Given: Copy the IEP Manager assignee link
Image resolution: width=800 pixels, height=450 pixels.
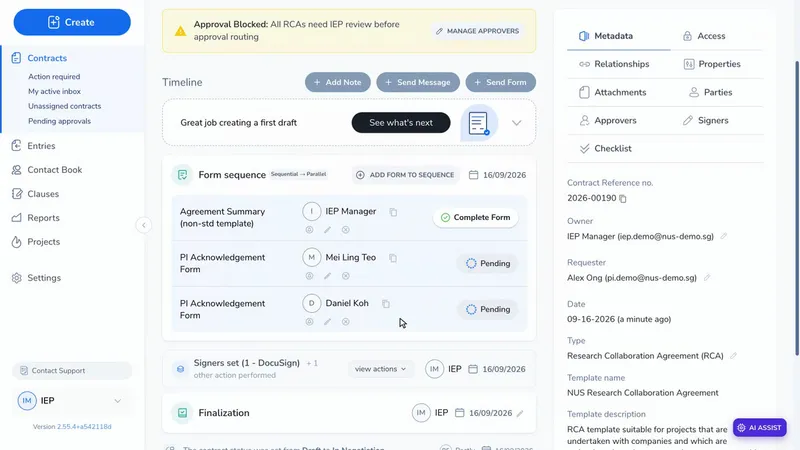Looking at the screenshot, I should point(393,212).
